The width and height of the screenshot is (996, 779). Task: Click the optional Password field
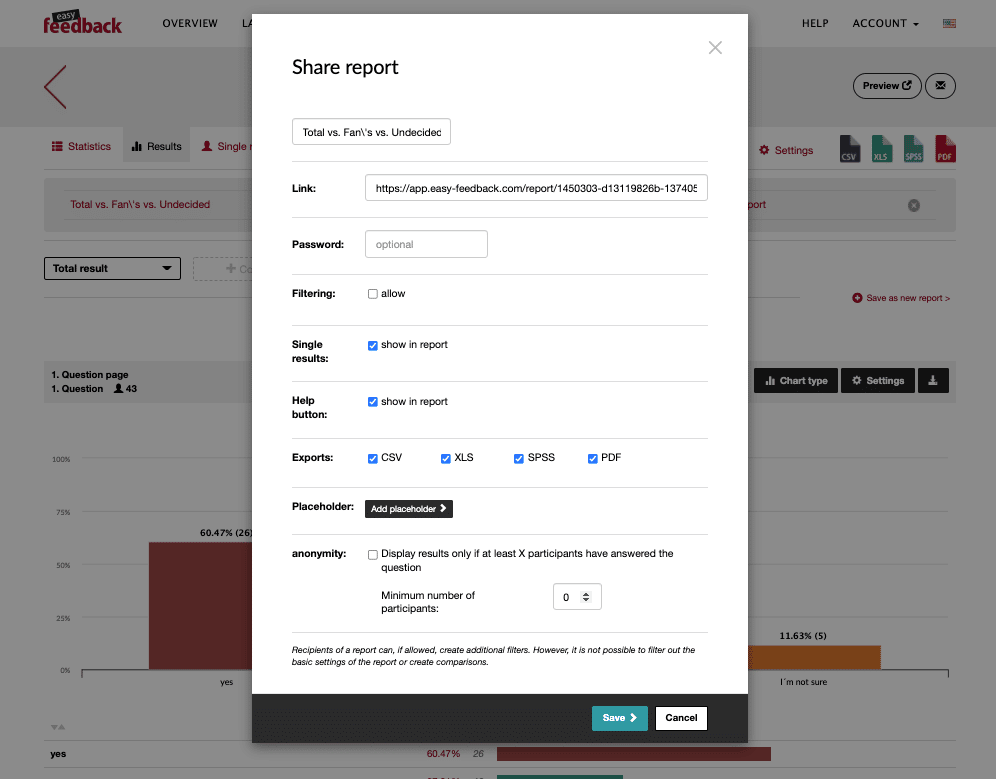point(426,243)
